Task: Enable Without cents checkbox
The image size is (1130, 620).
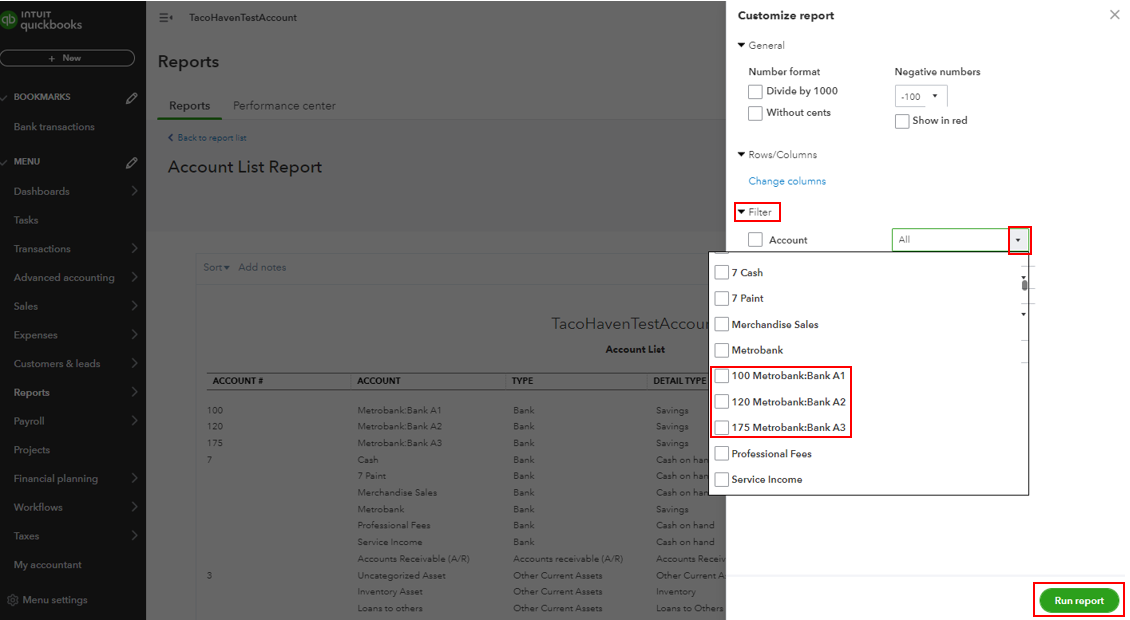Action: pyautogui.click(x=755, y=113)
